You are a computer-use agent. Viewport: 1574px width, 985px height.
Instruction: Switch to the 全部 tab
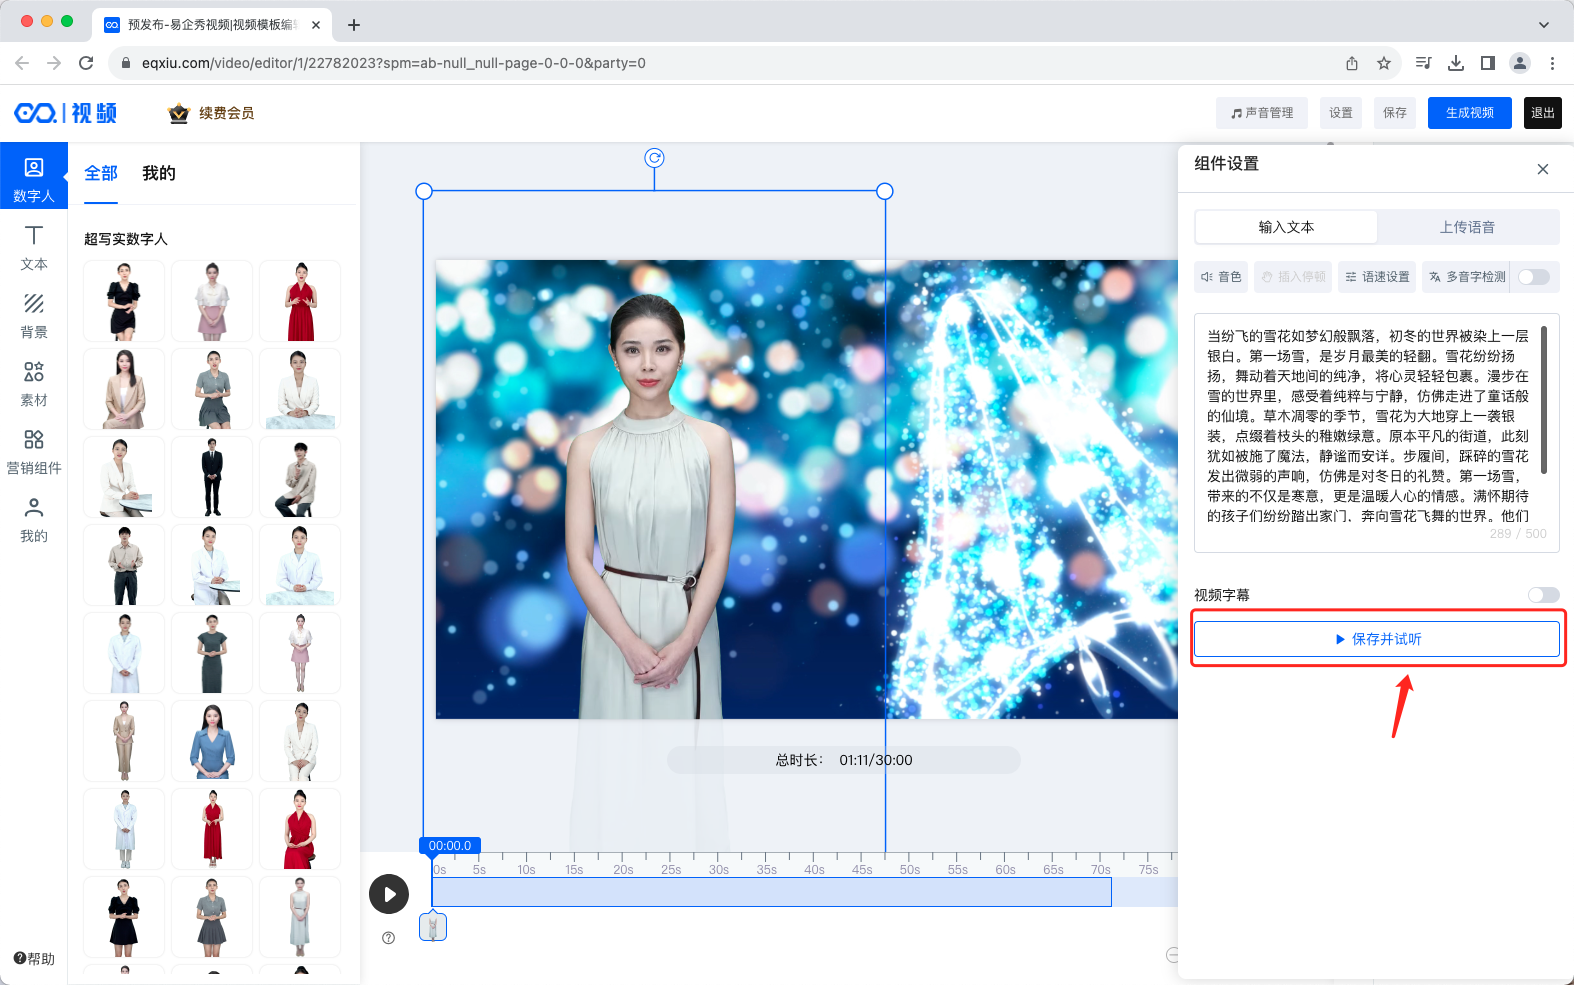(x=101, y=174)
